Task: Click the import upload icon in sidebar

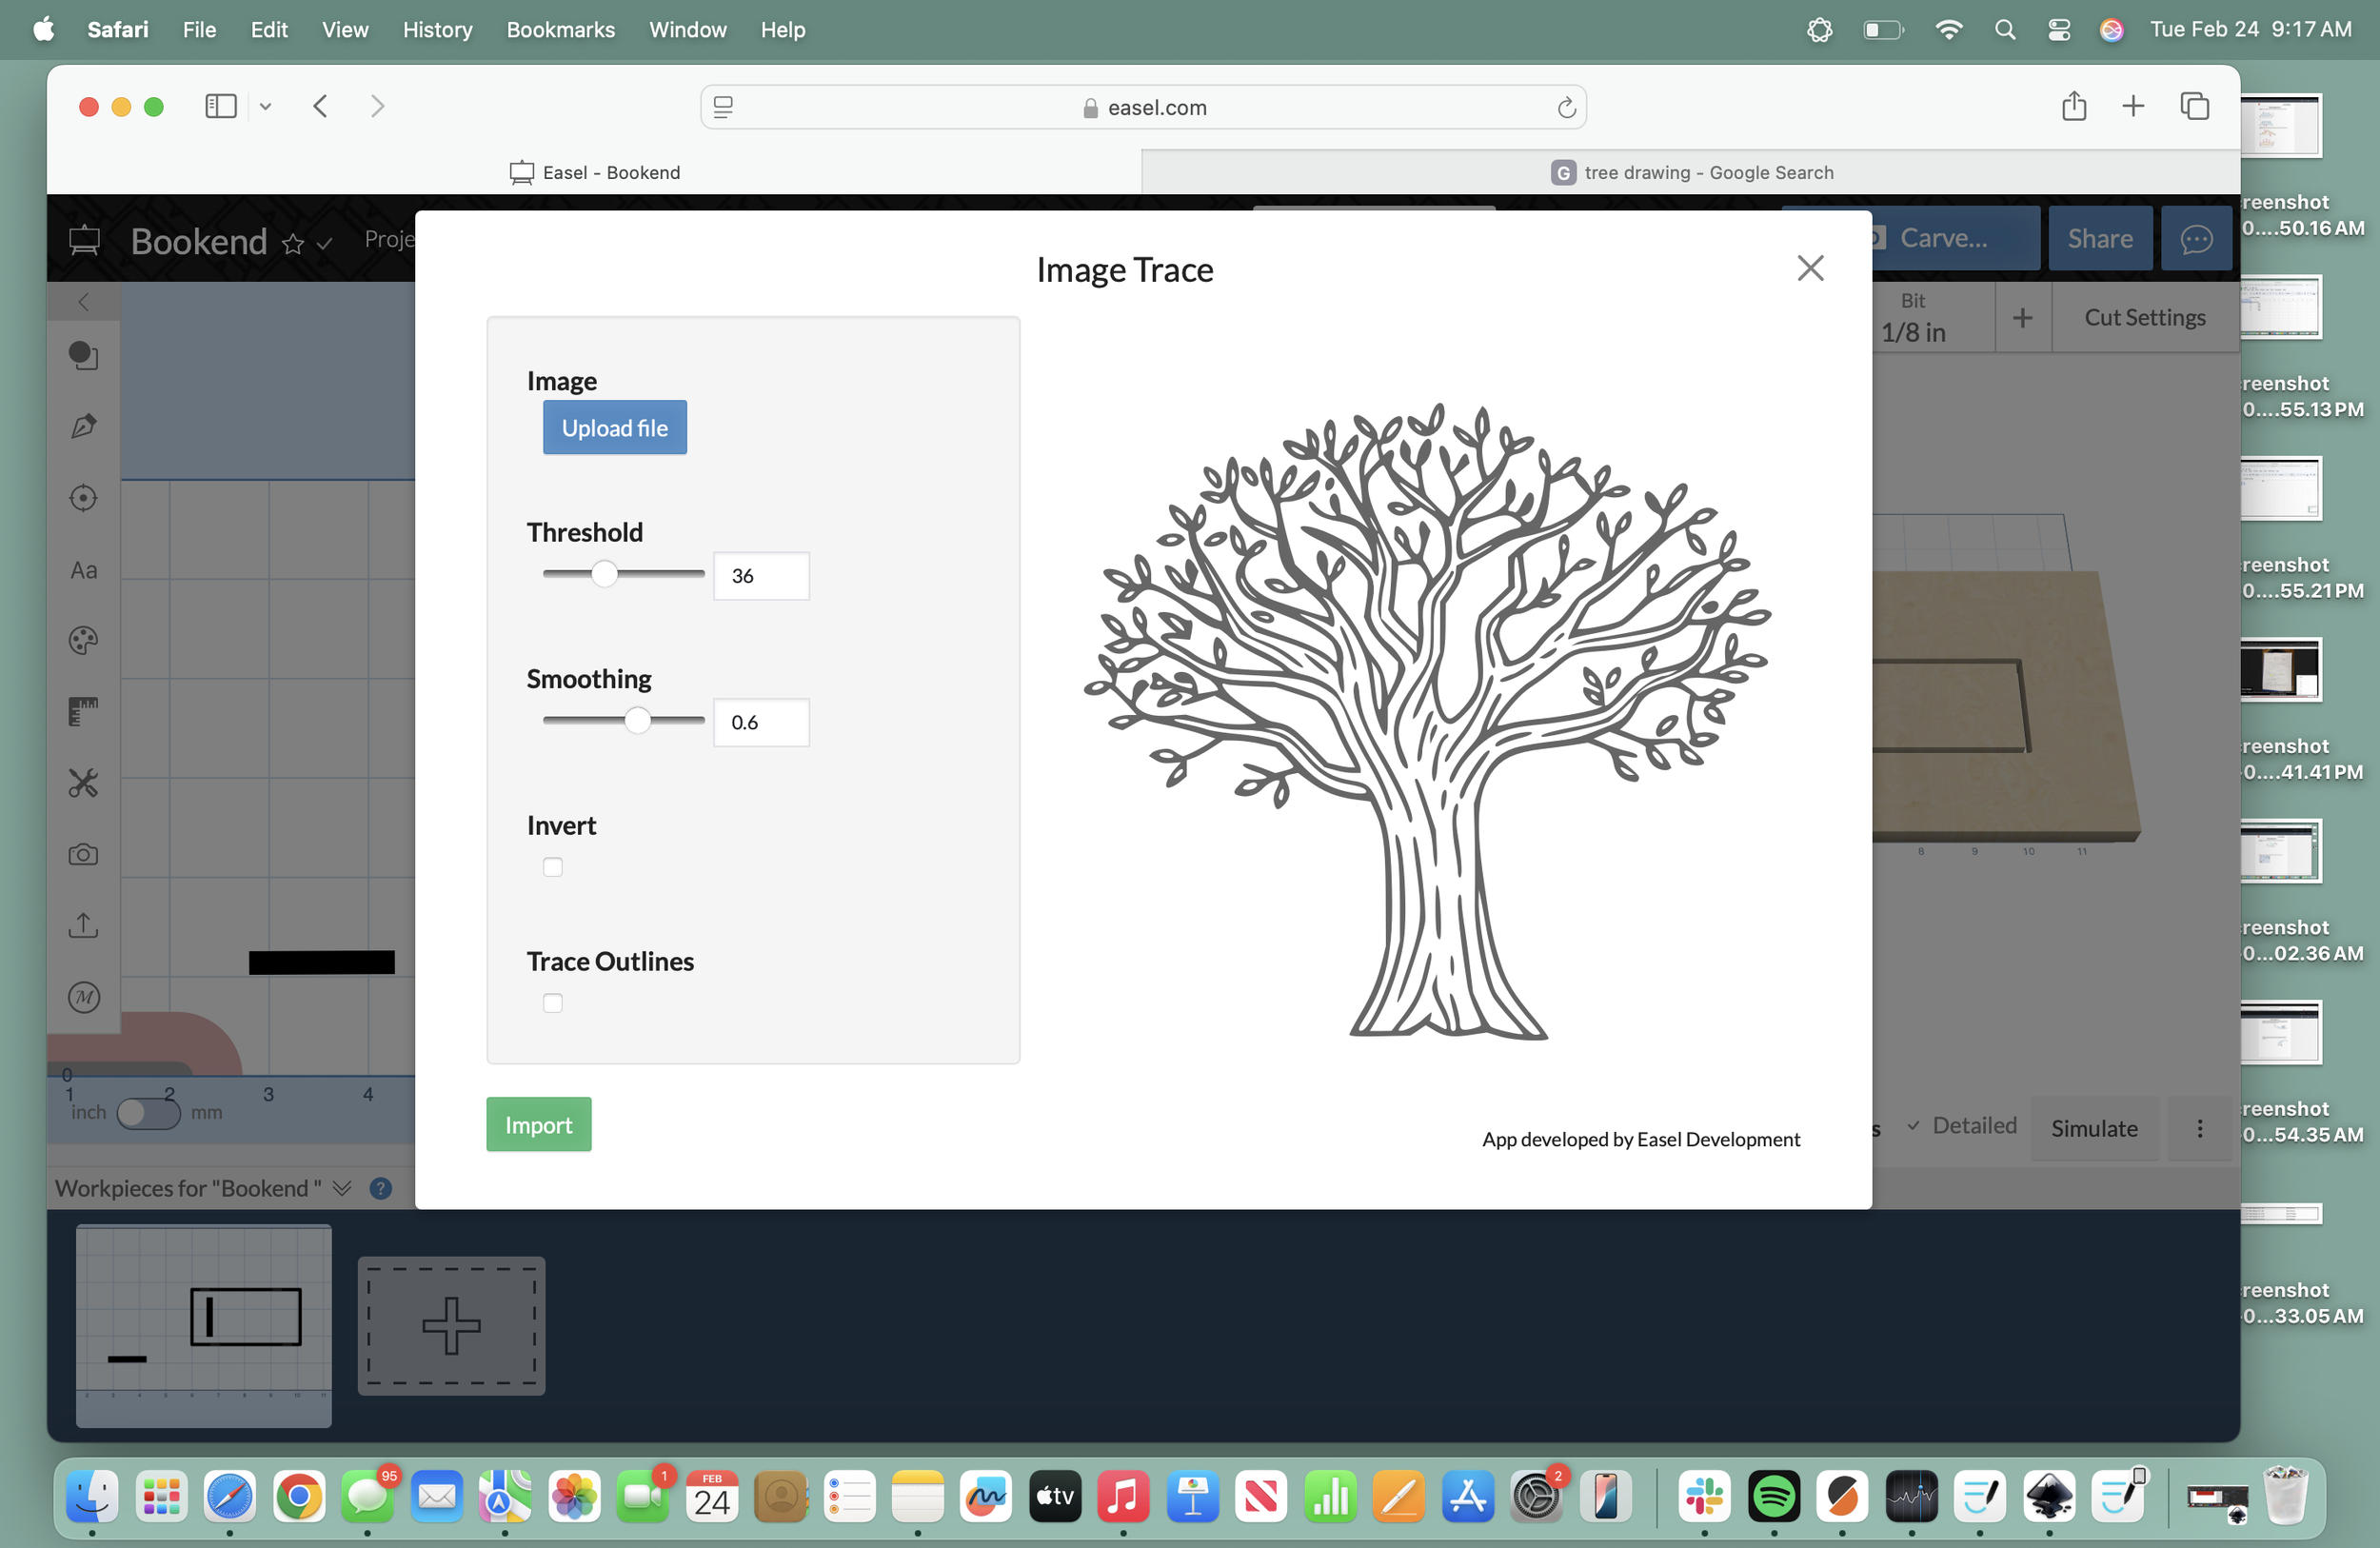Action: pyautogui.click(x=83, y=926)
